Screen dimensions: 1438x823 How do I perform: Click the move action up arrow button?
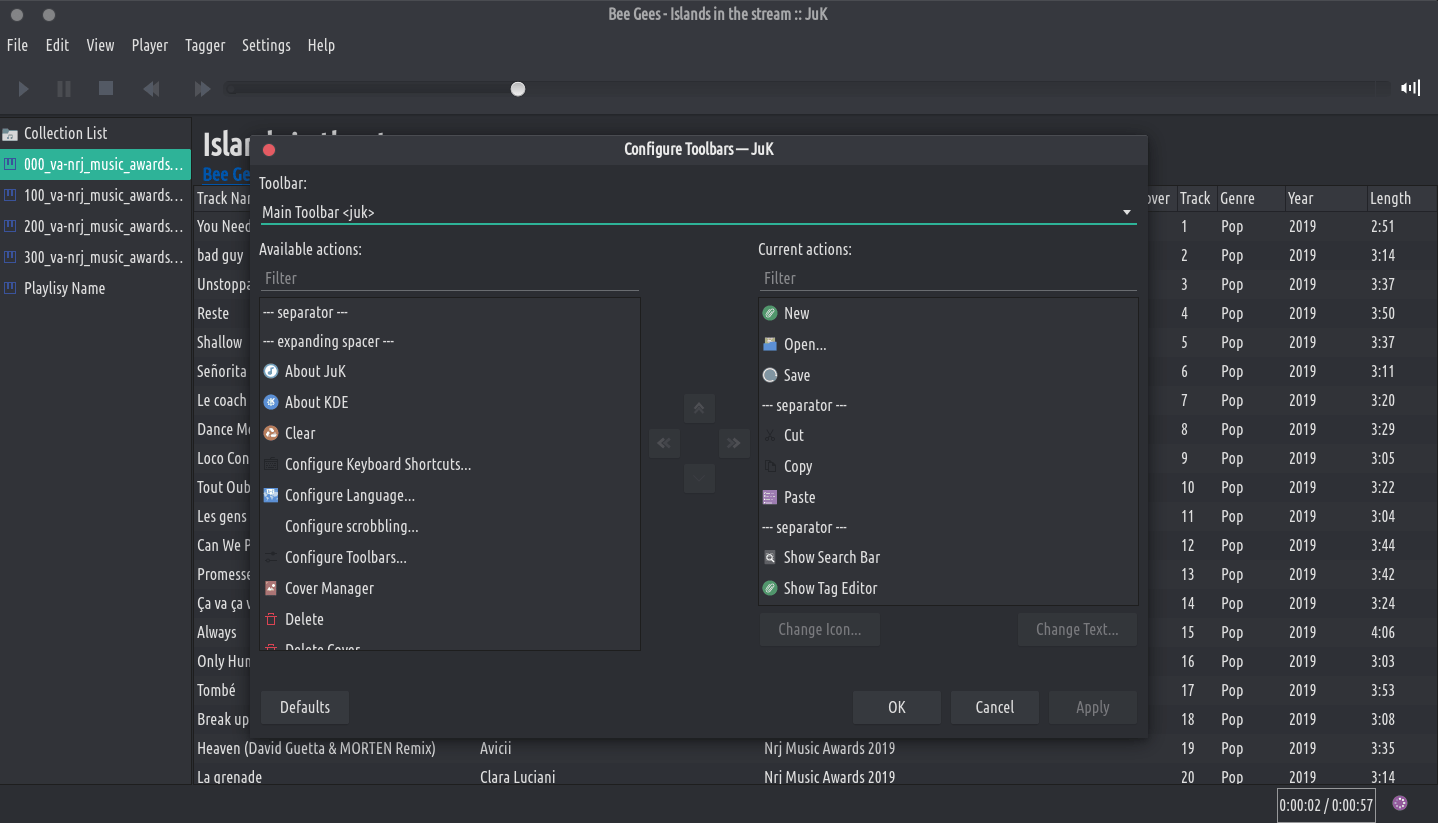click(699, 408)
